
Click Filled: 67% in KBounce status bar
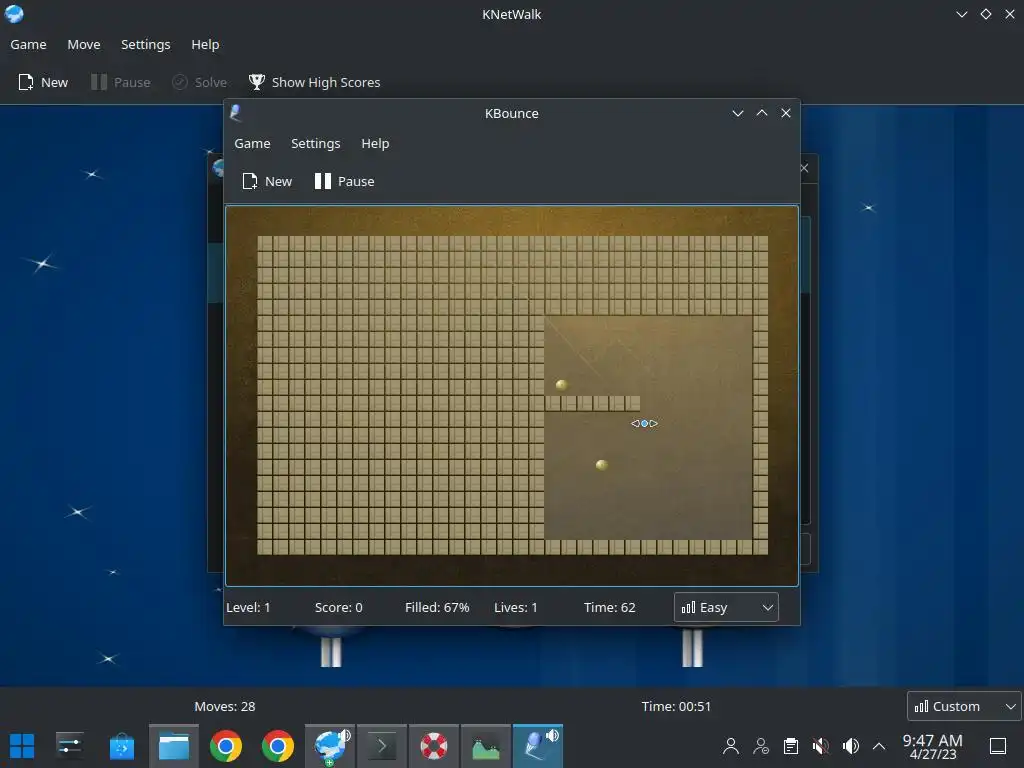437,607
